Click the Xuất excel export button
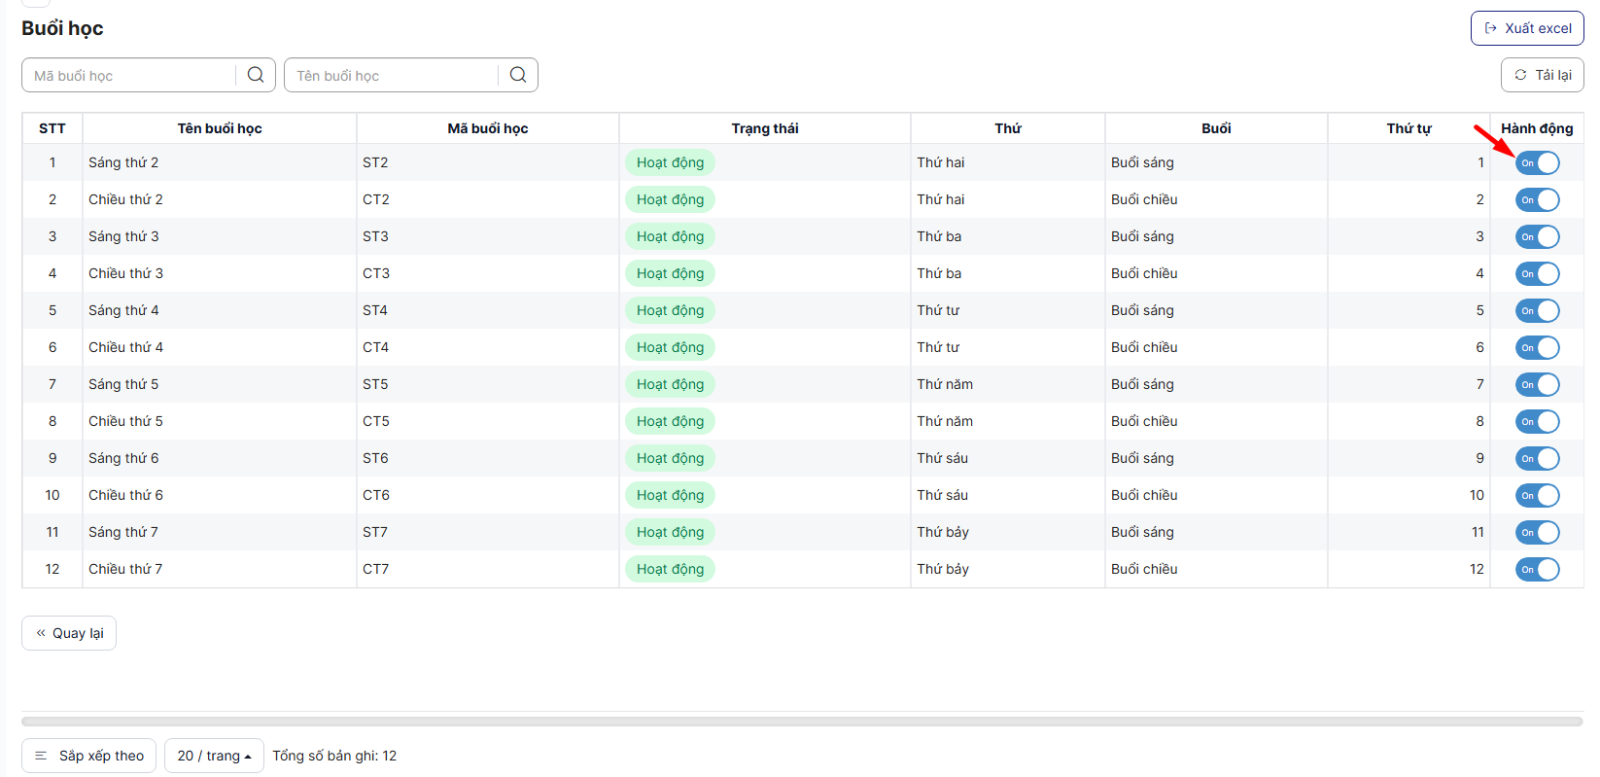The height and width of the screenshot is (777, 1600). (1527, 28)
